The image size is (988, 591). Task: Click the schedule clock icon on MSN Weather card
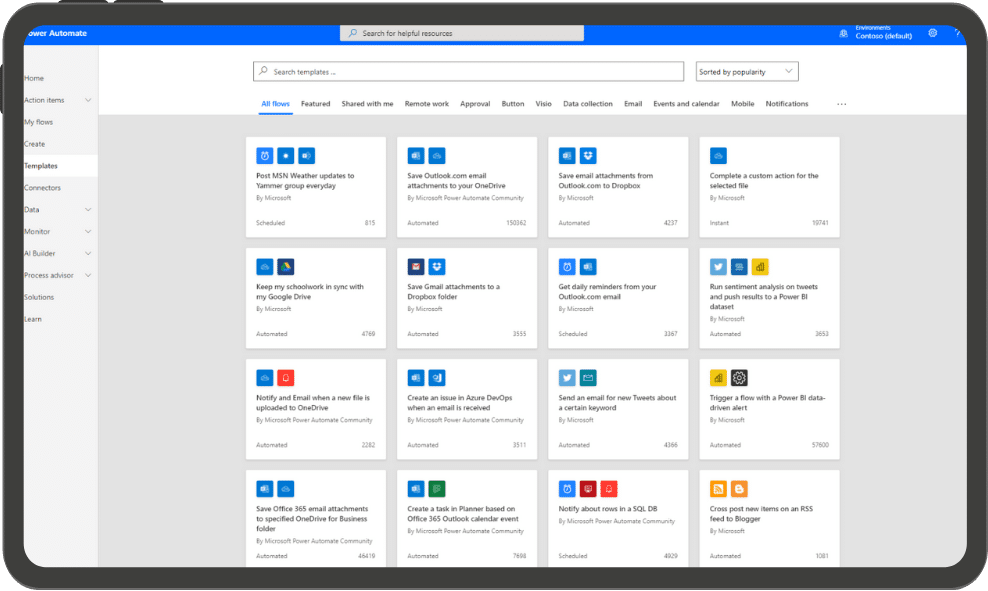(265, 156)
